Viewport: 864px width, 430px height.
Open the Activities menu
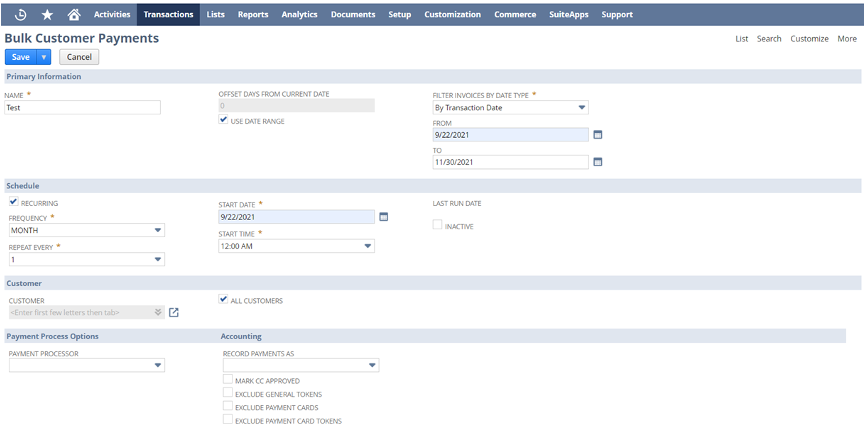[x=112, y=15]
